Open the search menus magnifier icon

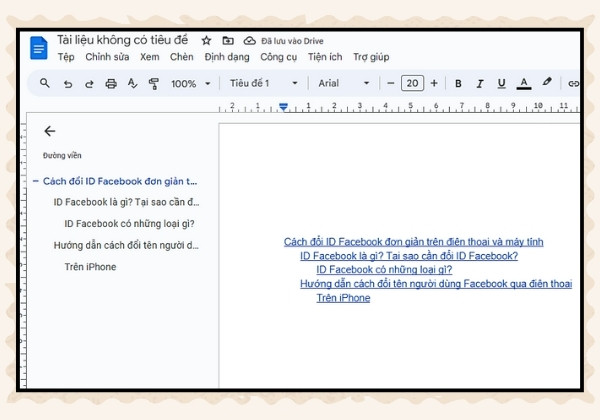tap(45, 83)
